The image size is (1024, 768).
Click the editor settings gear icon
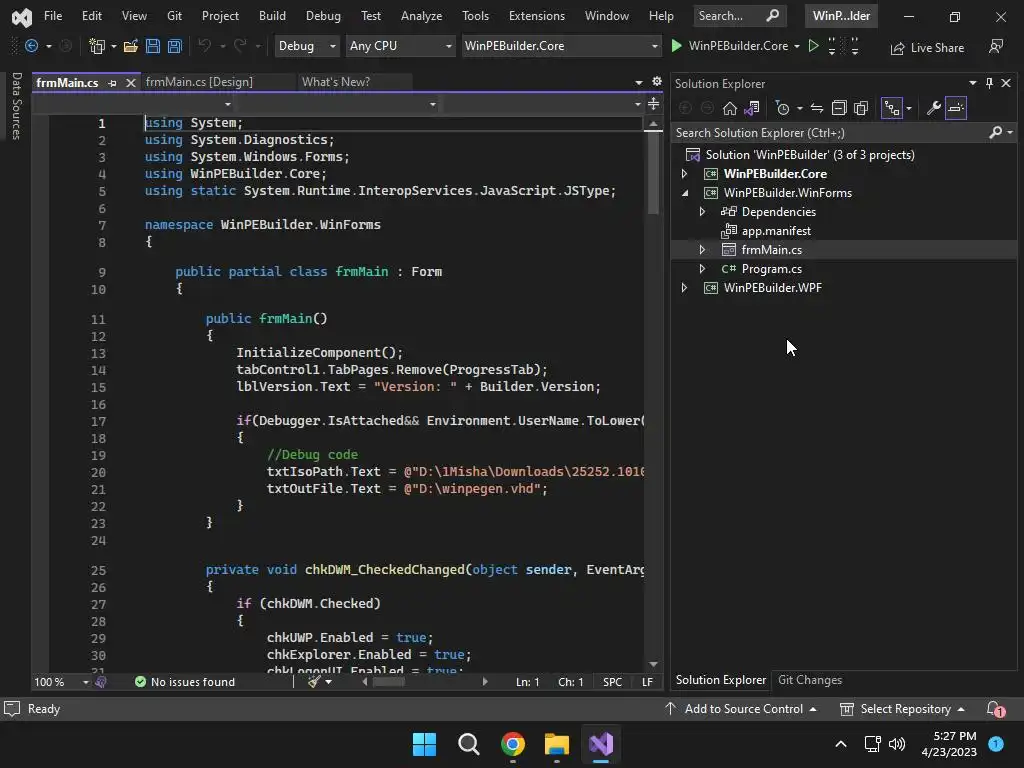[x=657, y=81]
